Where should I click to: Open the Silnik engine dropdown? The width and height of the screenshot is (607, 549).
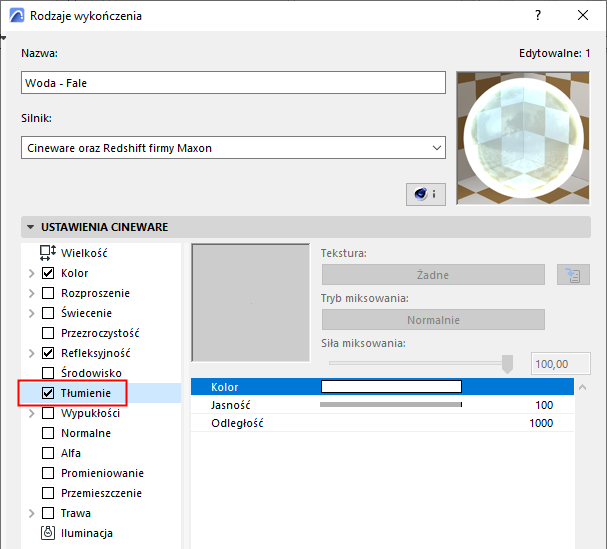(233, 148)
